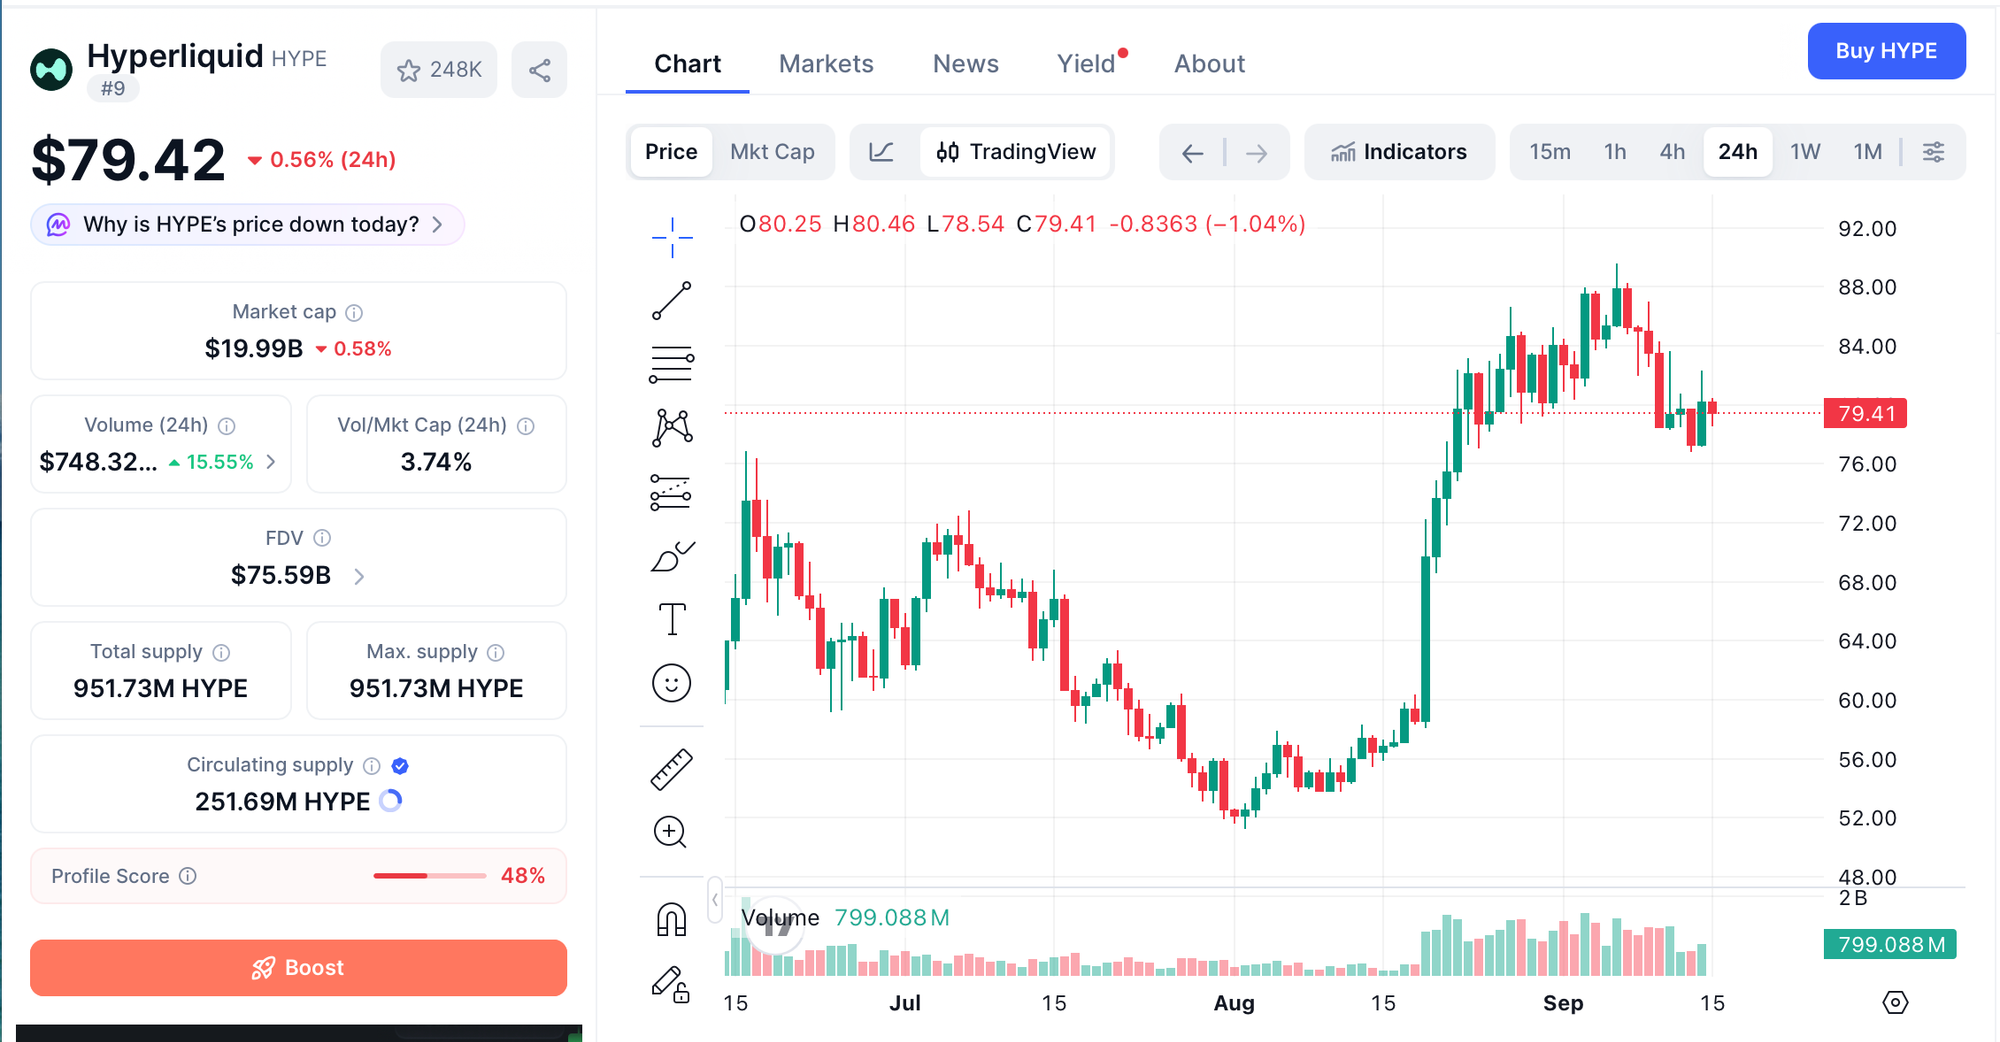Select the ruler measure tool

coord(671,769)
